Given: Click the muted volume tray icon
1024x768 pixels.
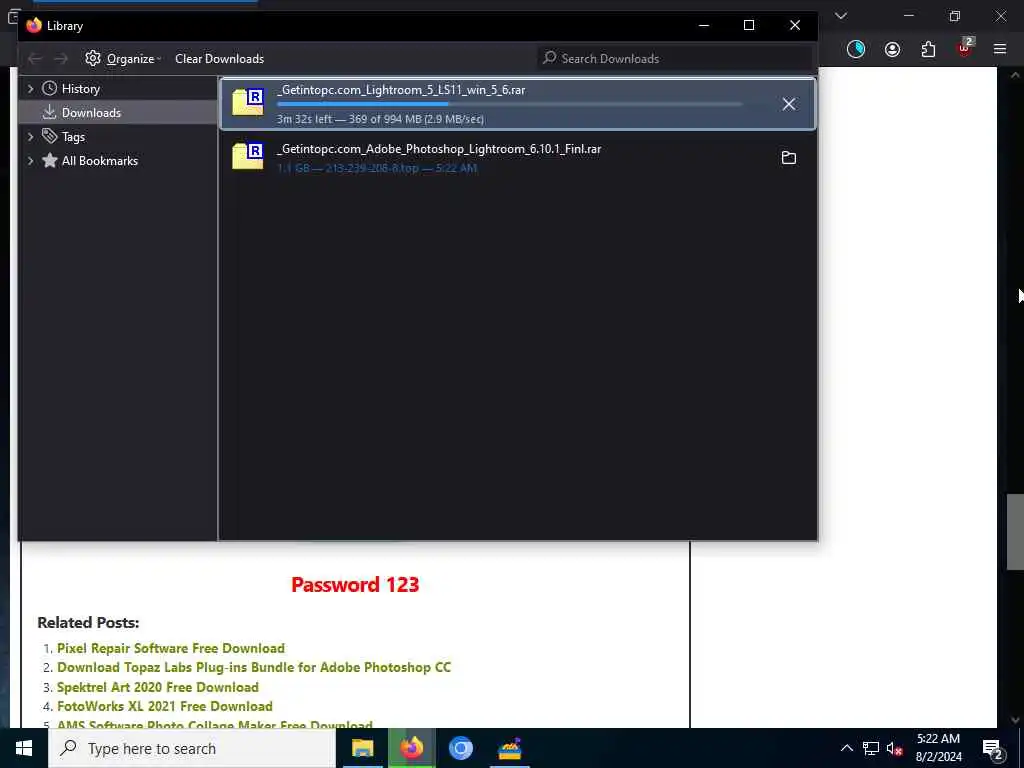Looking at the screenshot, I should tap(894, 748).
